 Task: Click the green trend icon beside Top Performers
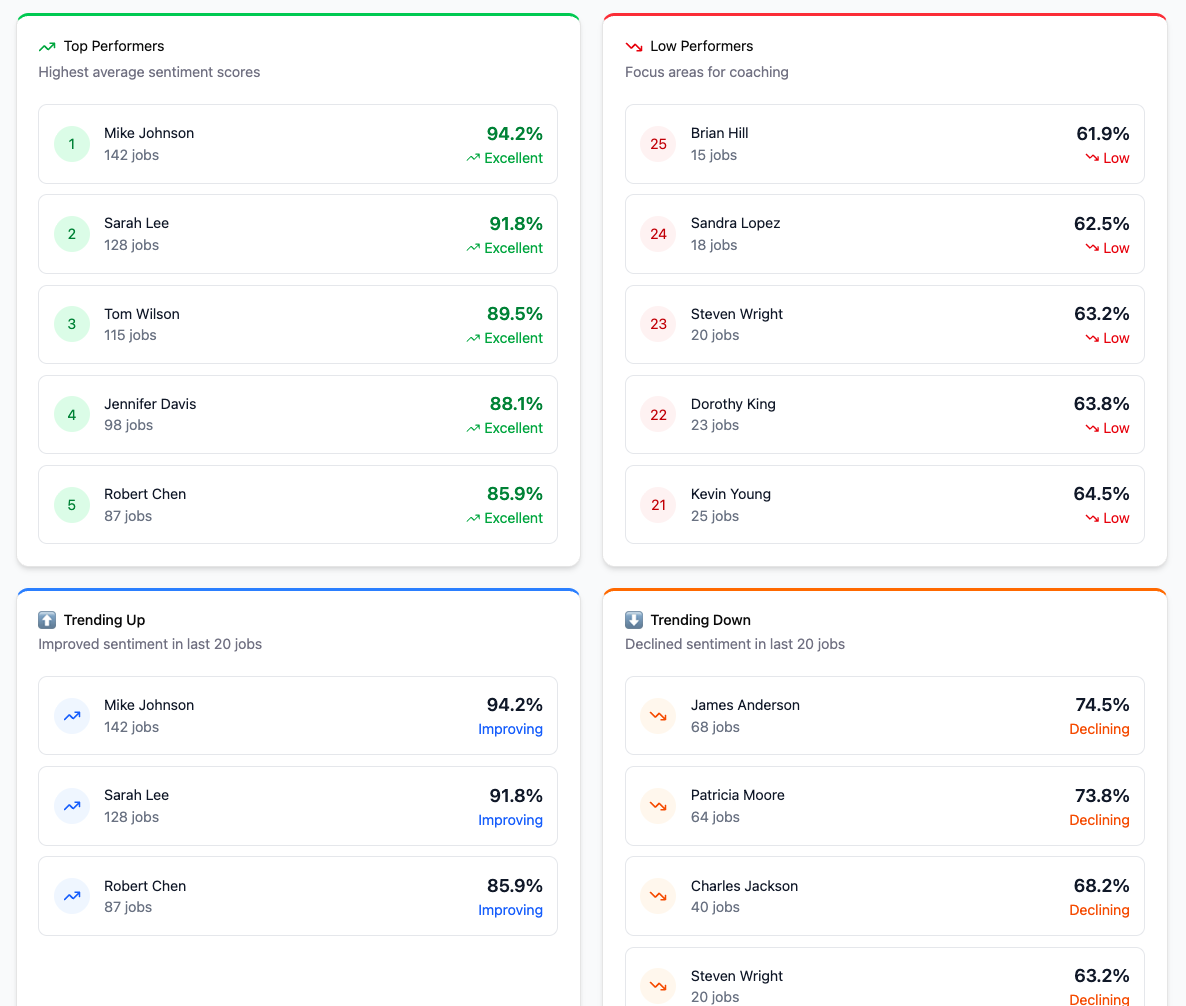47,46
